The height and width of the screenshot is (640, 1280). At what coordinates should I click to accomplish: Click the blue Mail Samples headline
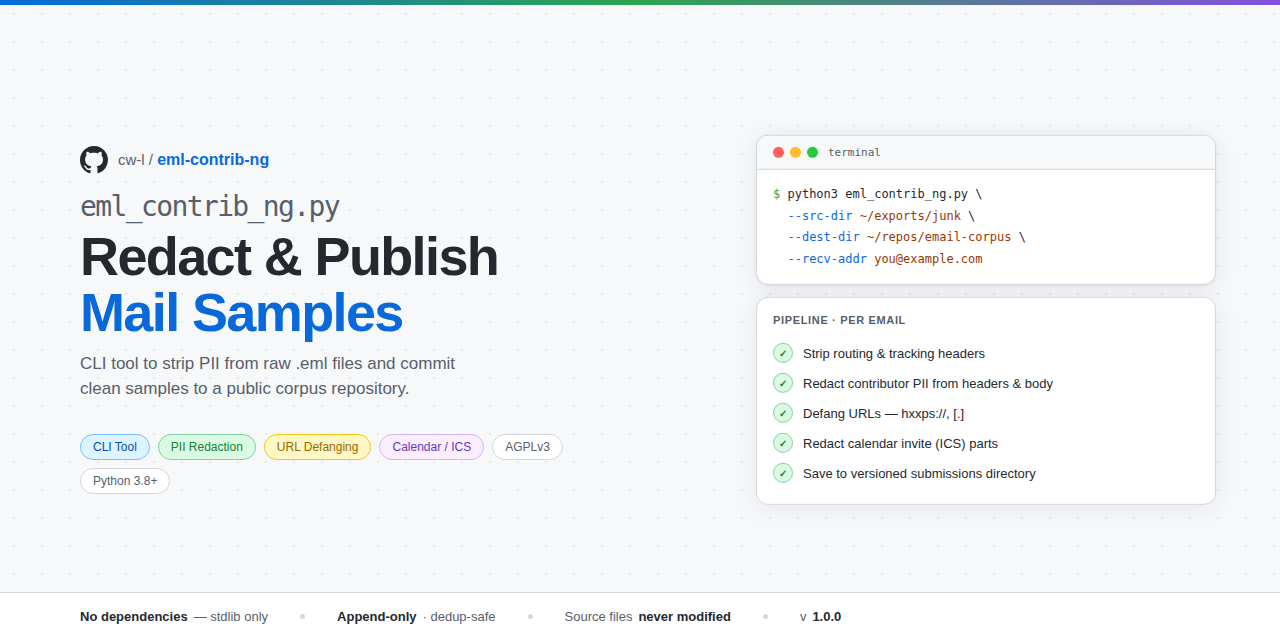pyautogui.click(x=241, y=313)
